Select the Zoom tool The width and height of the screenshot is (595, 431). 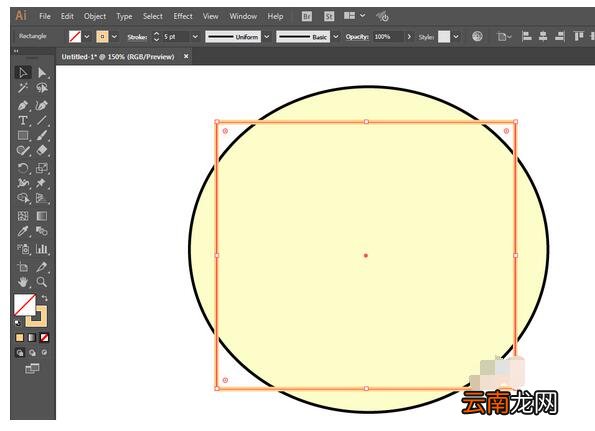(x=42, y=282)
